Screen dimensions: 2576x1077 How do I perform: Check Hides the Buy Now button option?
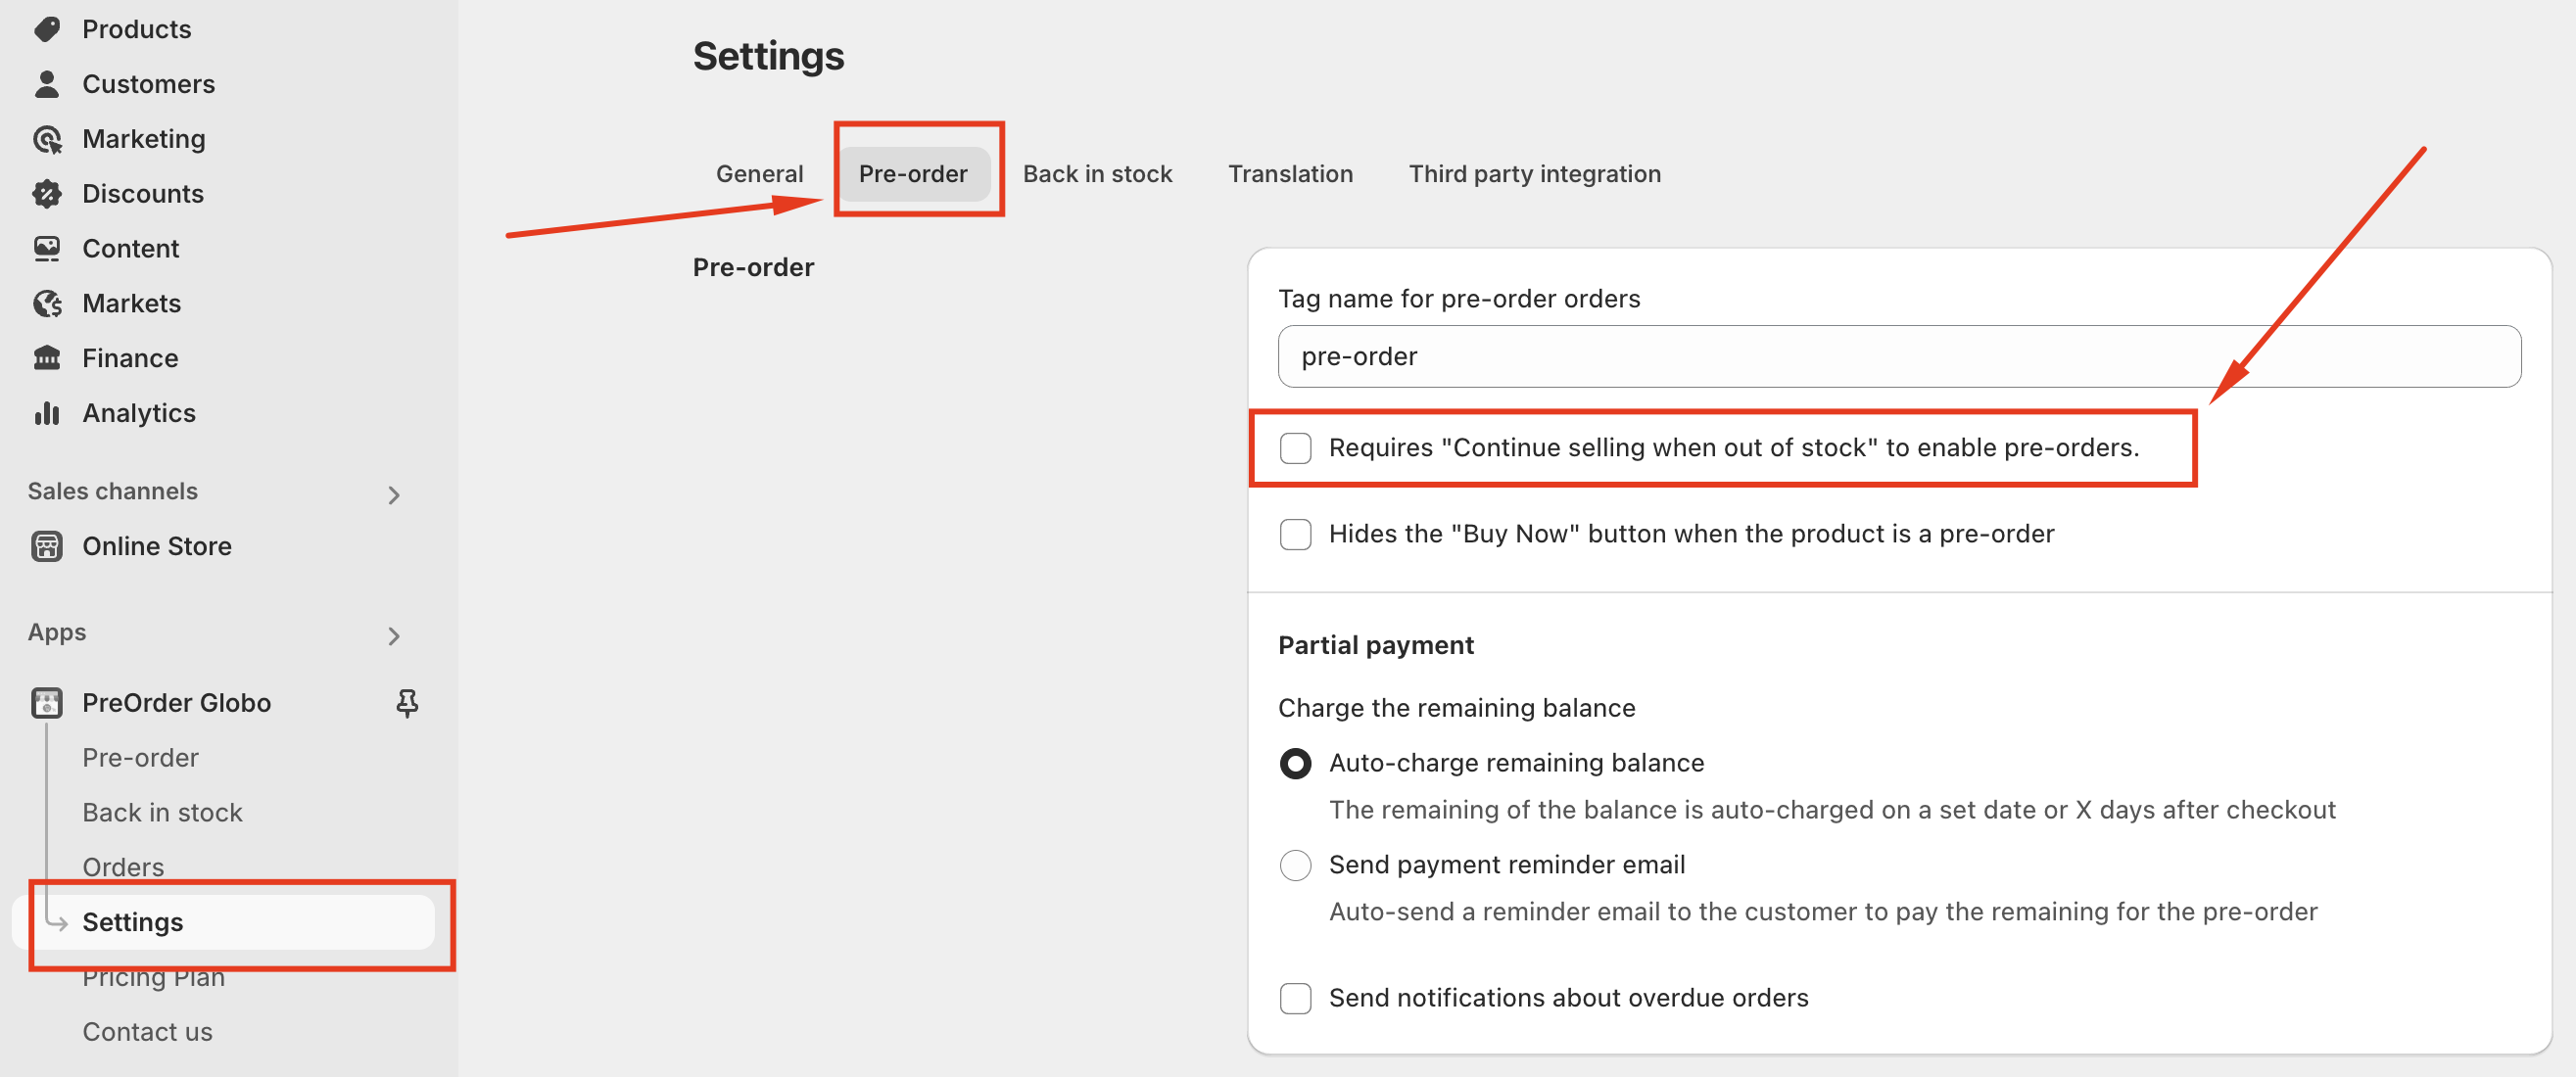1295,534
